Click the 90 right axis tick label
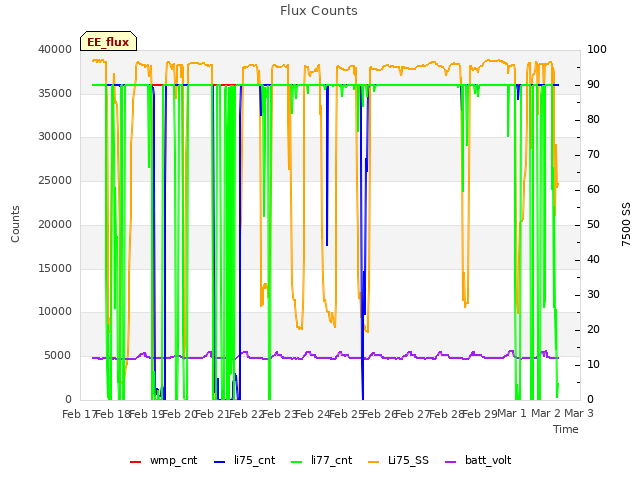 [593, 84]
